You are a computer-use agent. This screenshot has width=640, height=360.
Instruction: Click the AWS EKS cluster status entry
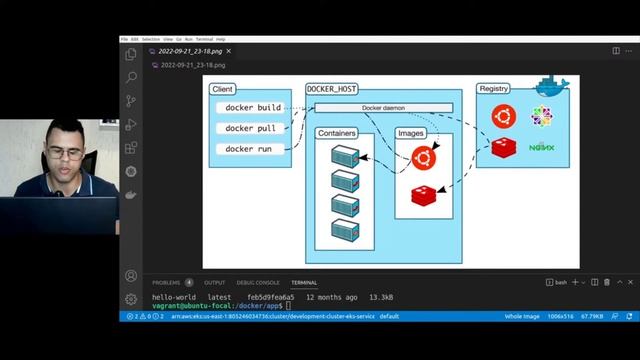click(273, 316)
